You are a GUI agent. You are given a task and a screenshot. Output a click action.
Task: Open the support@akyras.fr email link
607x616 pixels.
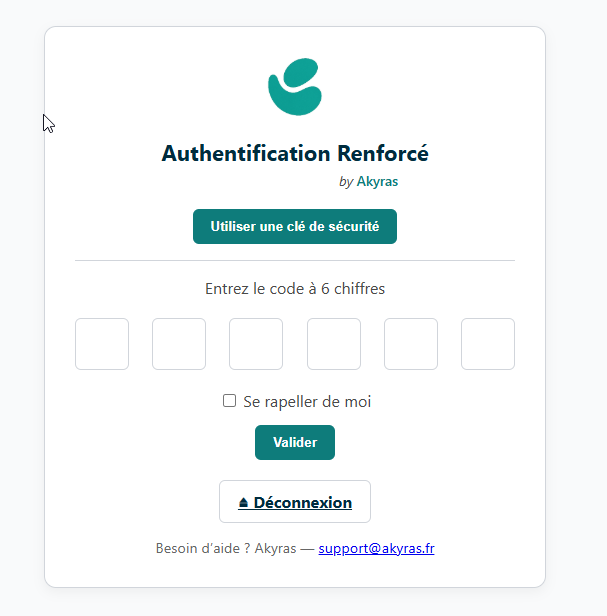[376, 549]
